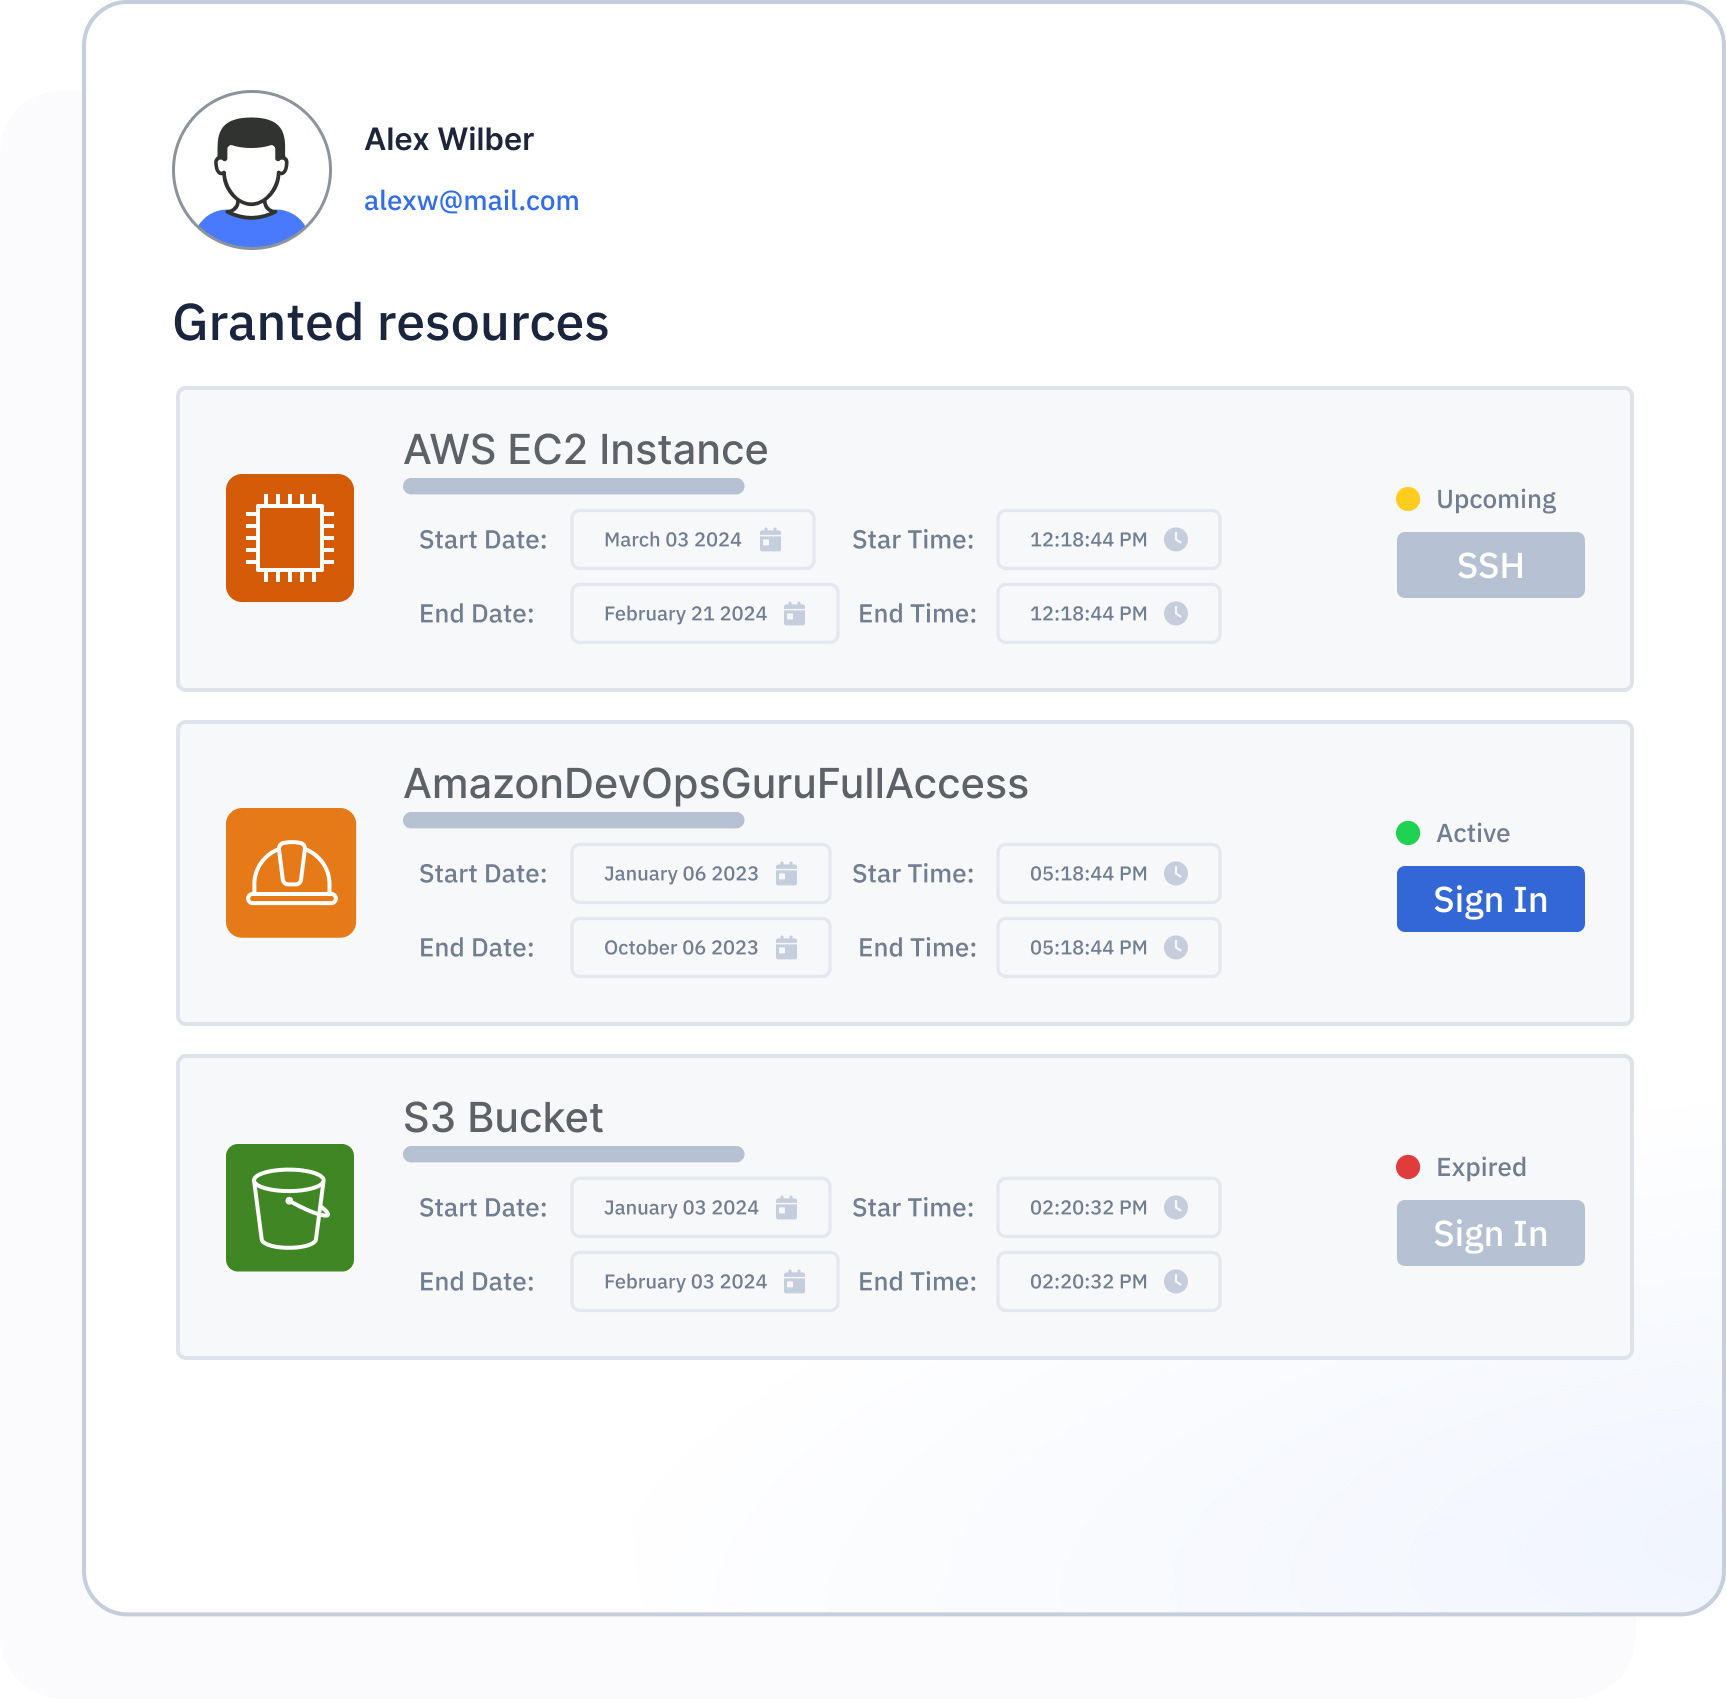Viewport: 1726px width, 1699px height.
Task: Click the yellow Upcoming status dot
Action: click(x=1408, y=499)
